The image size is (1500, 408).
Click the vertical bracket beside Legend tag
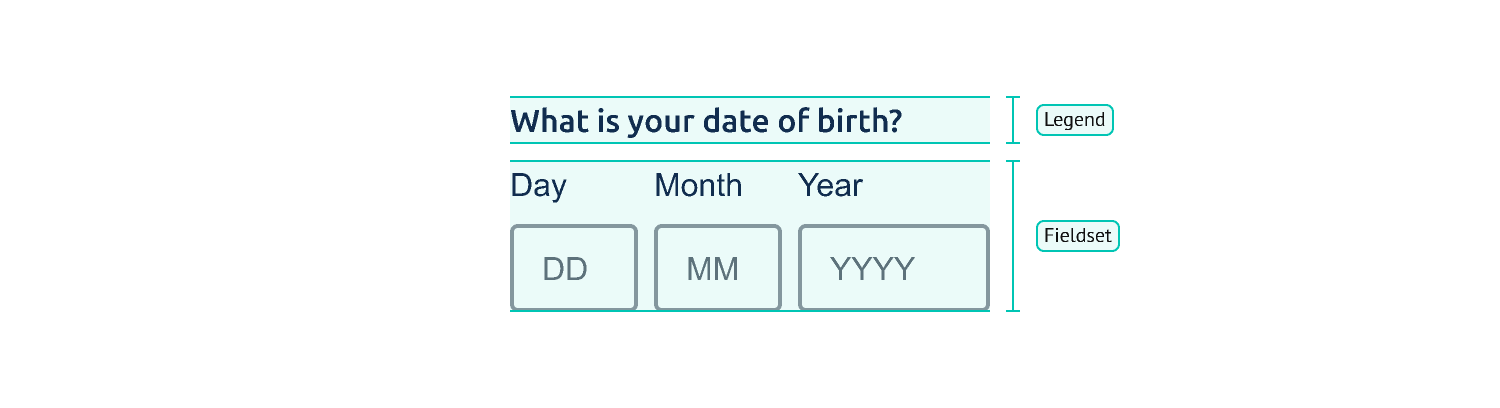[1013, 120]
